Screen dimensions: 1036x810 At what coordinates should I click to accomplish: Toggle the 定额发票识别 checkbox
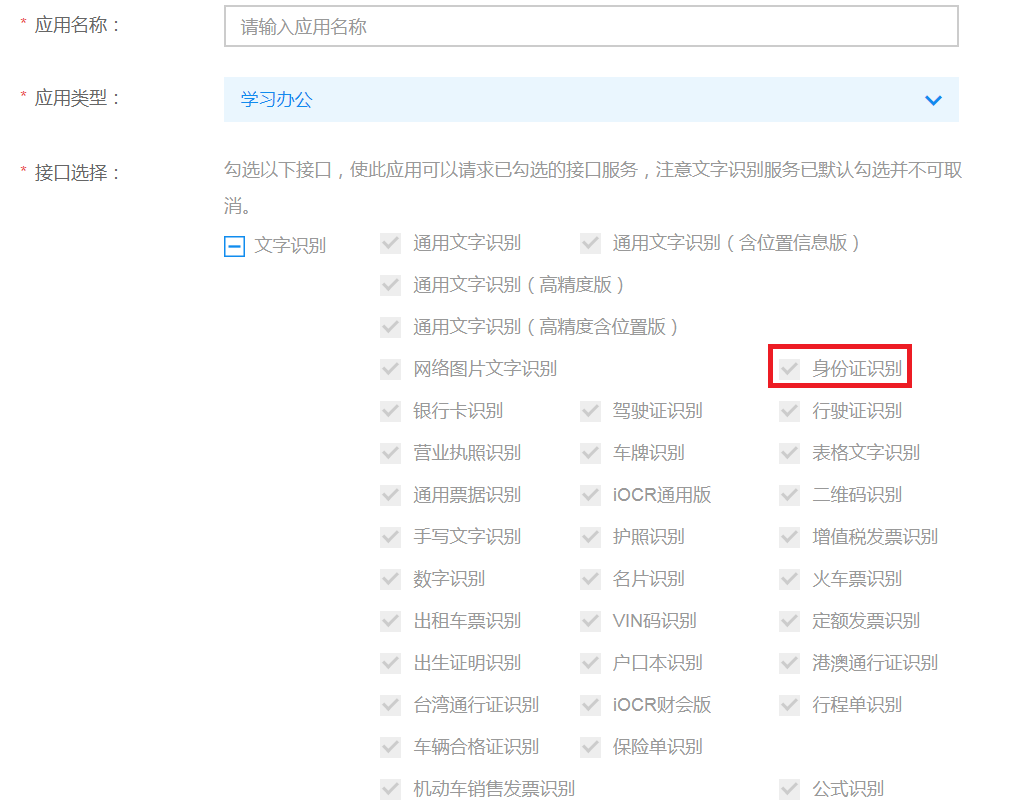pyautogui.click(x=790, y=621)
